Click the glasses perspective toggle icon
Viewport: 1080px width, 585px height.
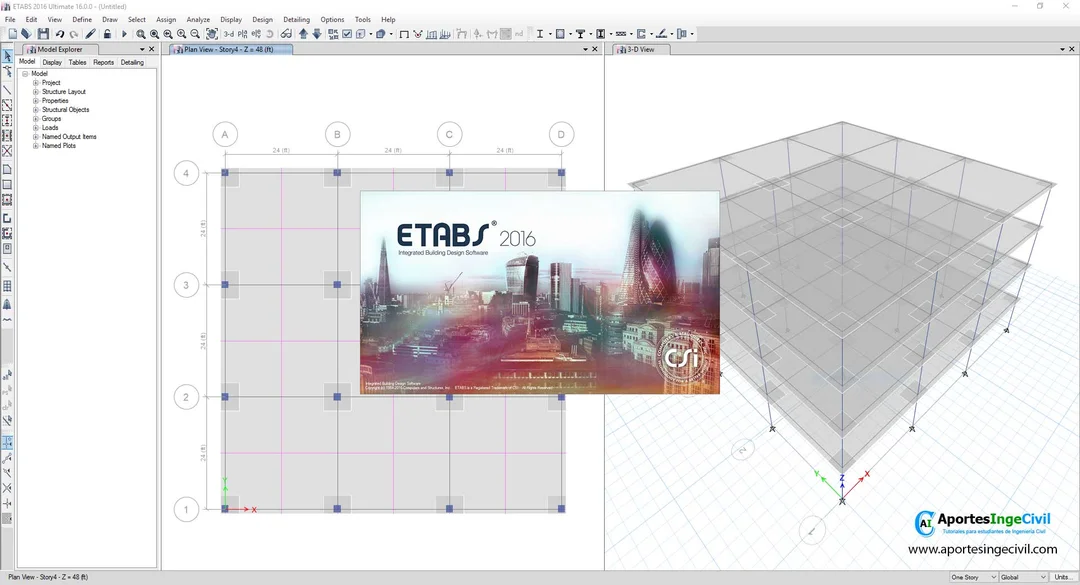click(x=286, y=34)
